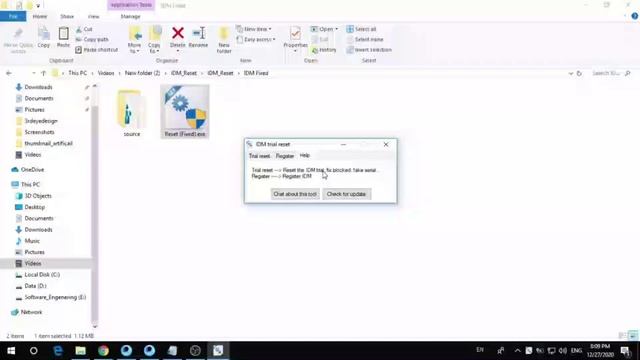Click Select none in the ribbon
Screen dimensions: 640x360
click(365, 40)
